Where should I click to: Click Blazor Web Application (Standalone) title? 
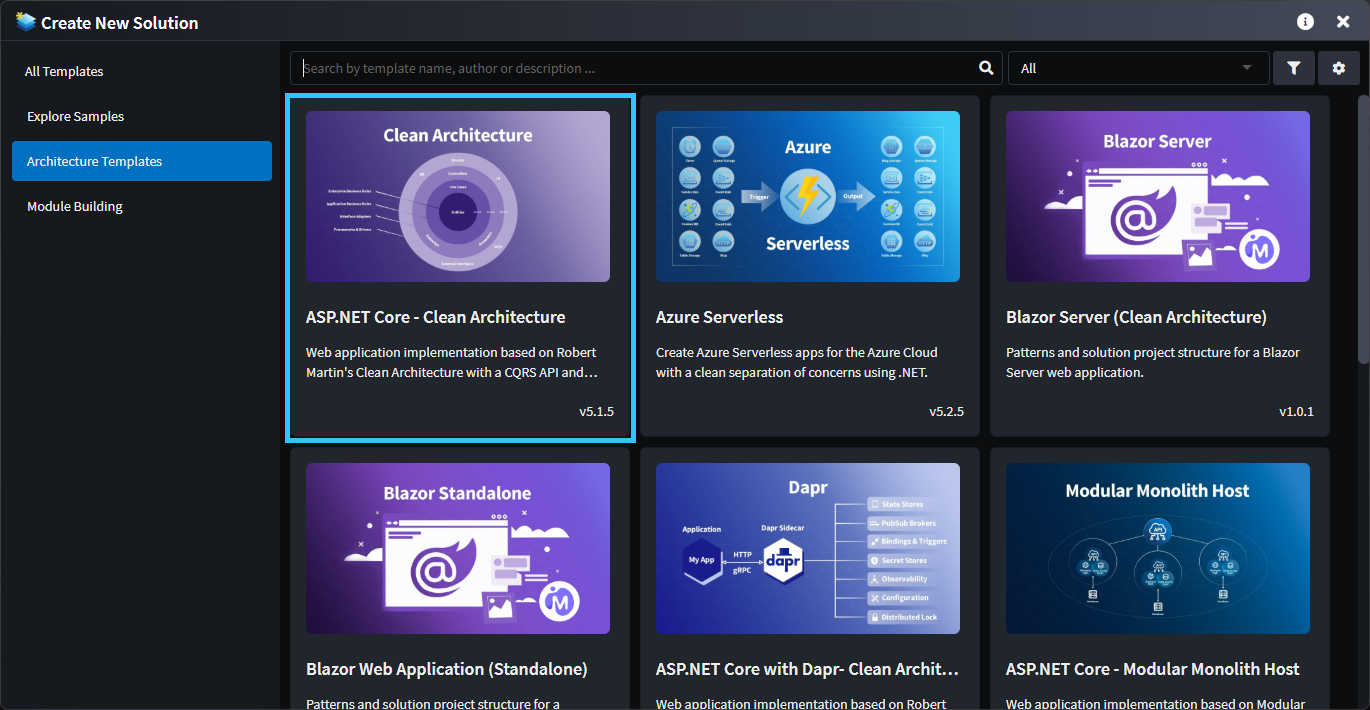point(447,669)
